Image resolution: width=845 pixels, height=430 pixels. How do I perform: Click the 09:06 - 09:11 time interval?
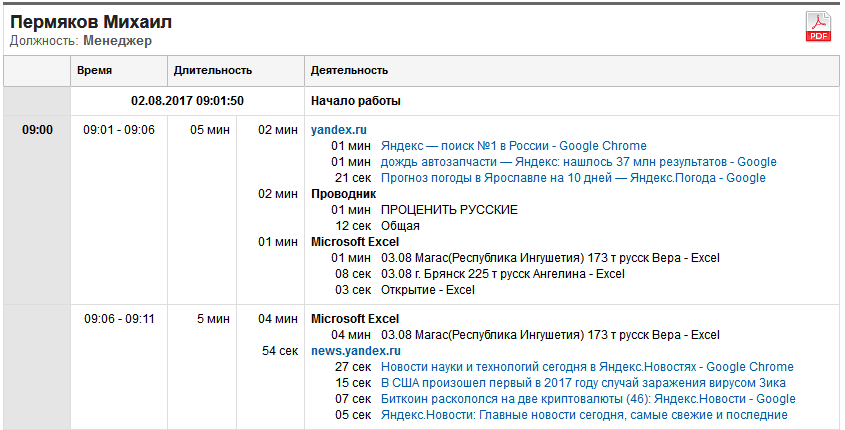[x=119, y=319]
